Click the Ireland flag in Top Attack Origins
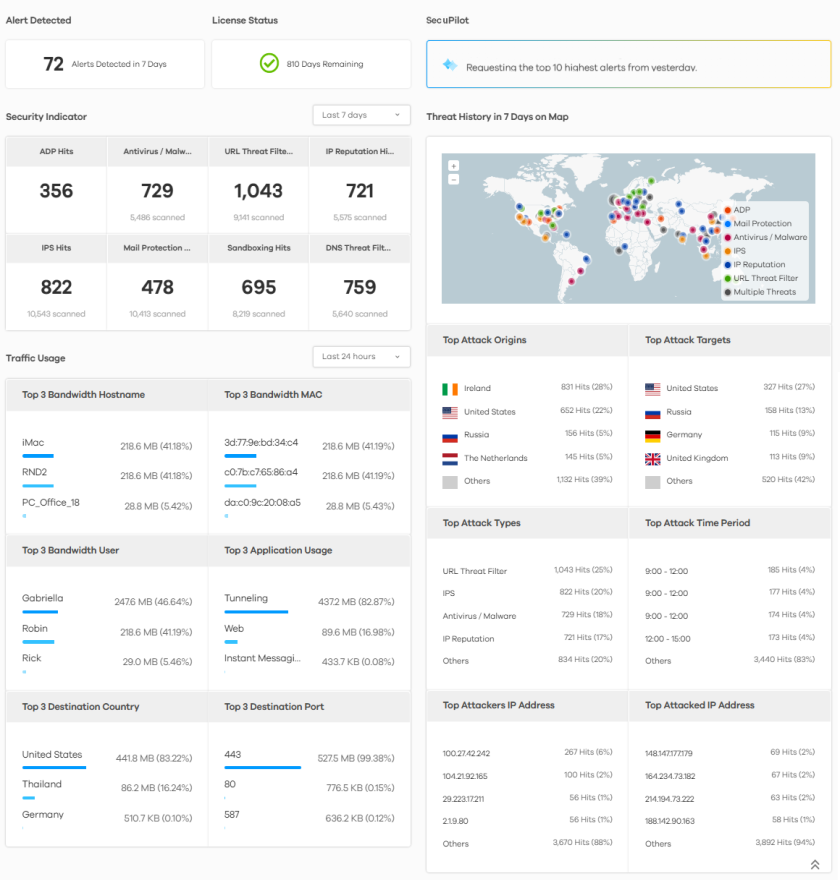840x883 pixels. pos(449,388)
